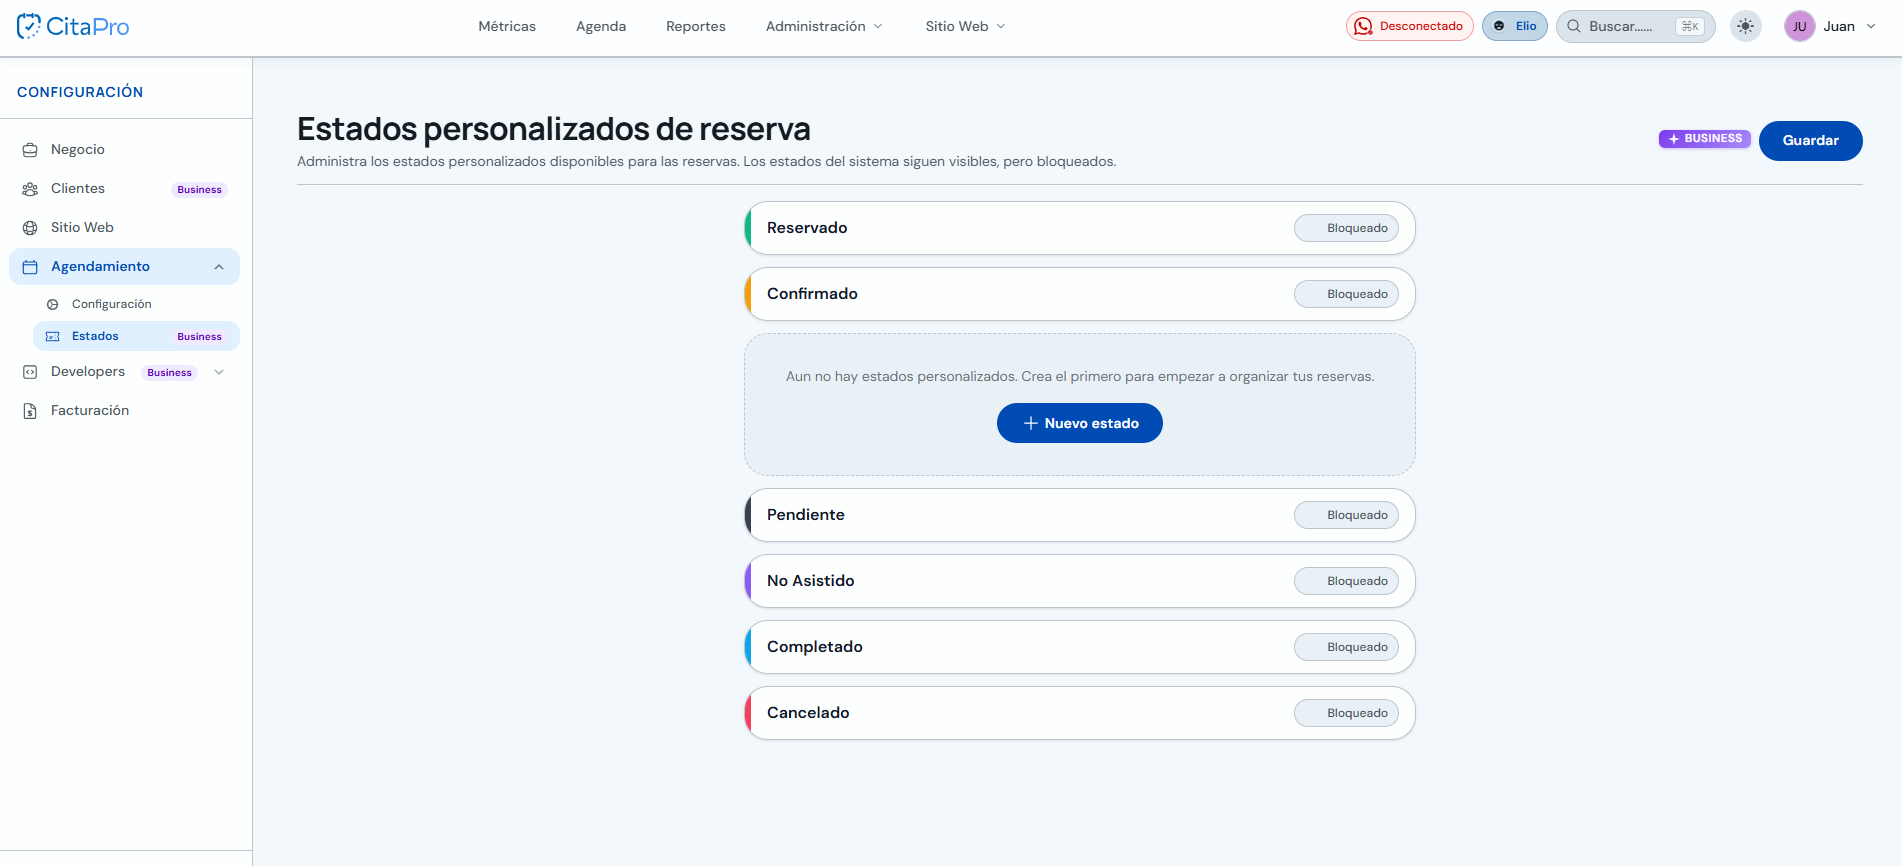
Task: Open the Reportes top menu item
Action: tap(696, 26)
